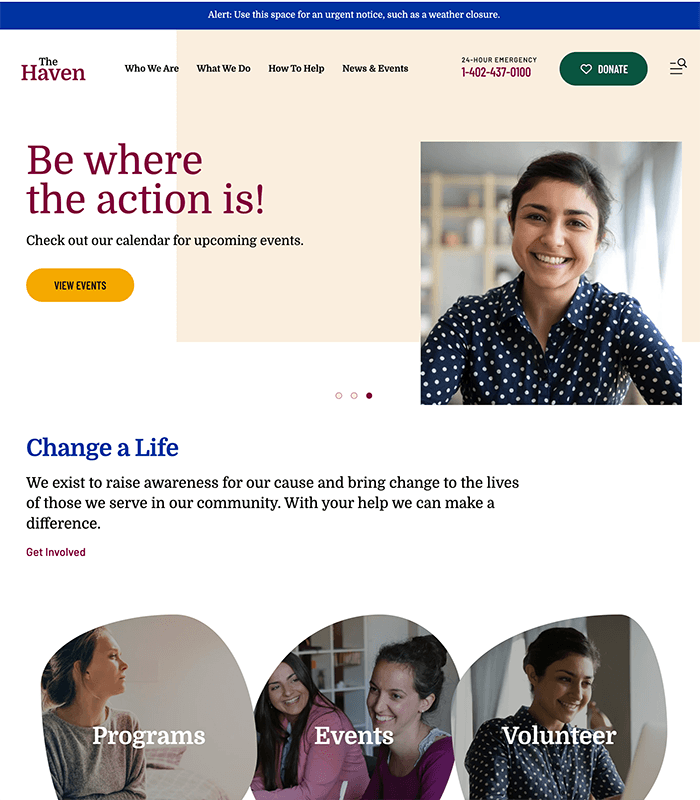Call the emergency number 1-402-437-0100
The image size is (700, 800).
(x=496, y=72)
